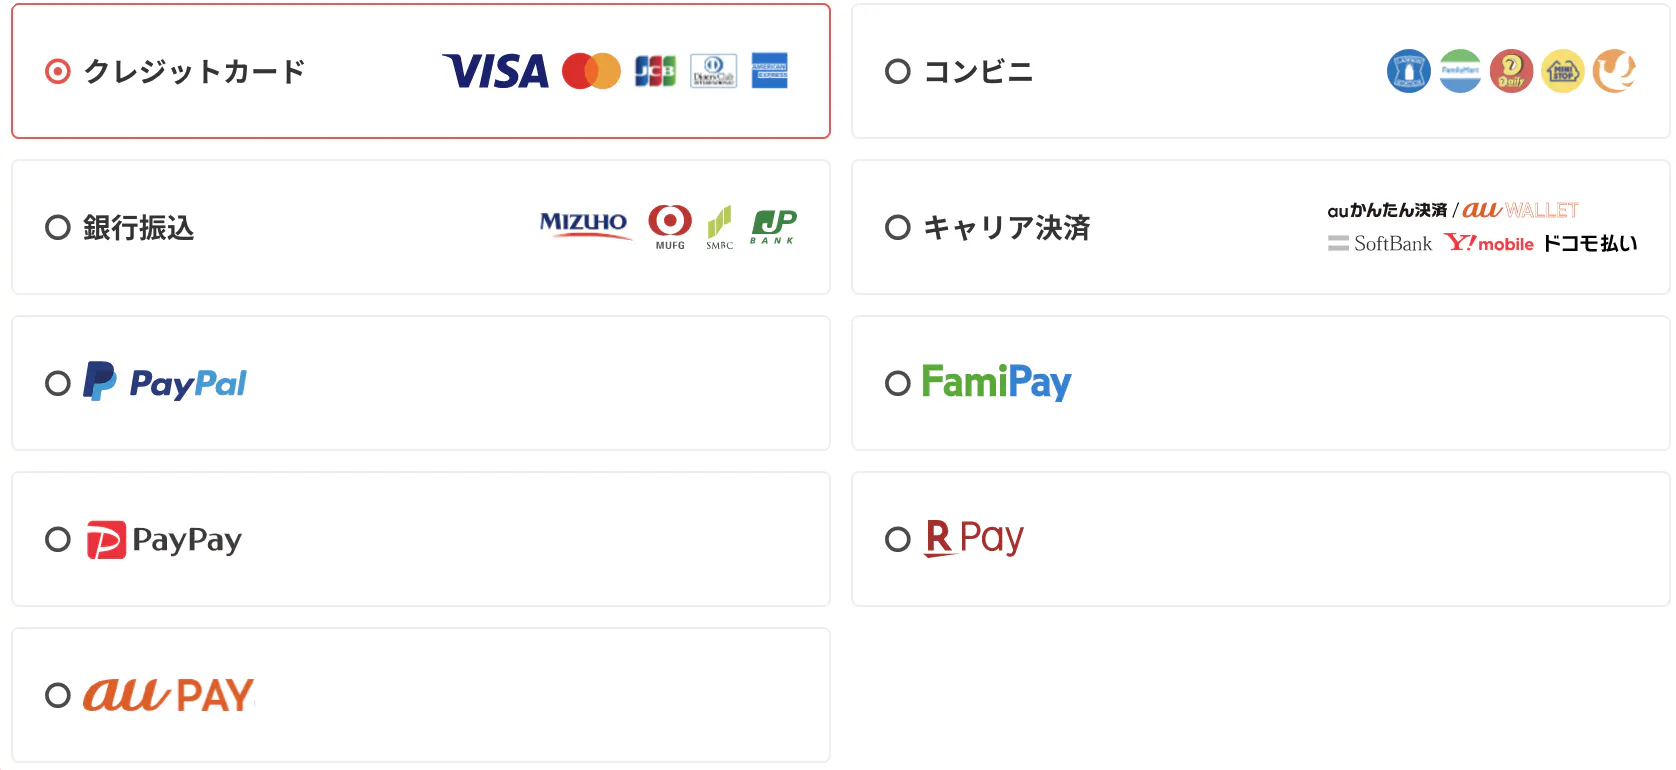The width and height of the screenshot is (1676, 770).
Task: Click the Mastercard logo
Action: 591,71
